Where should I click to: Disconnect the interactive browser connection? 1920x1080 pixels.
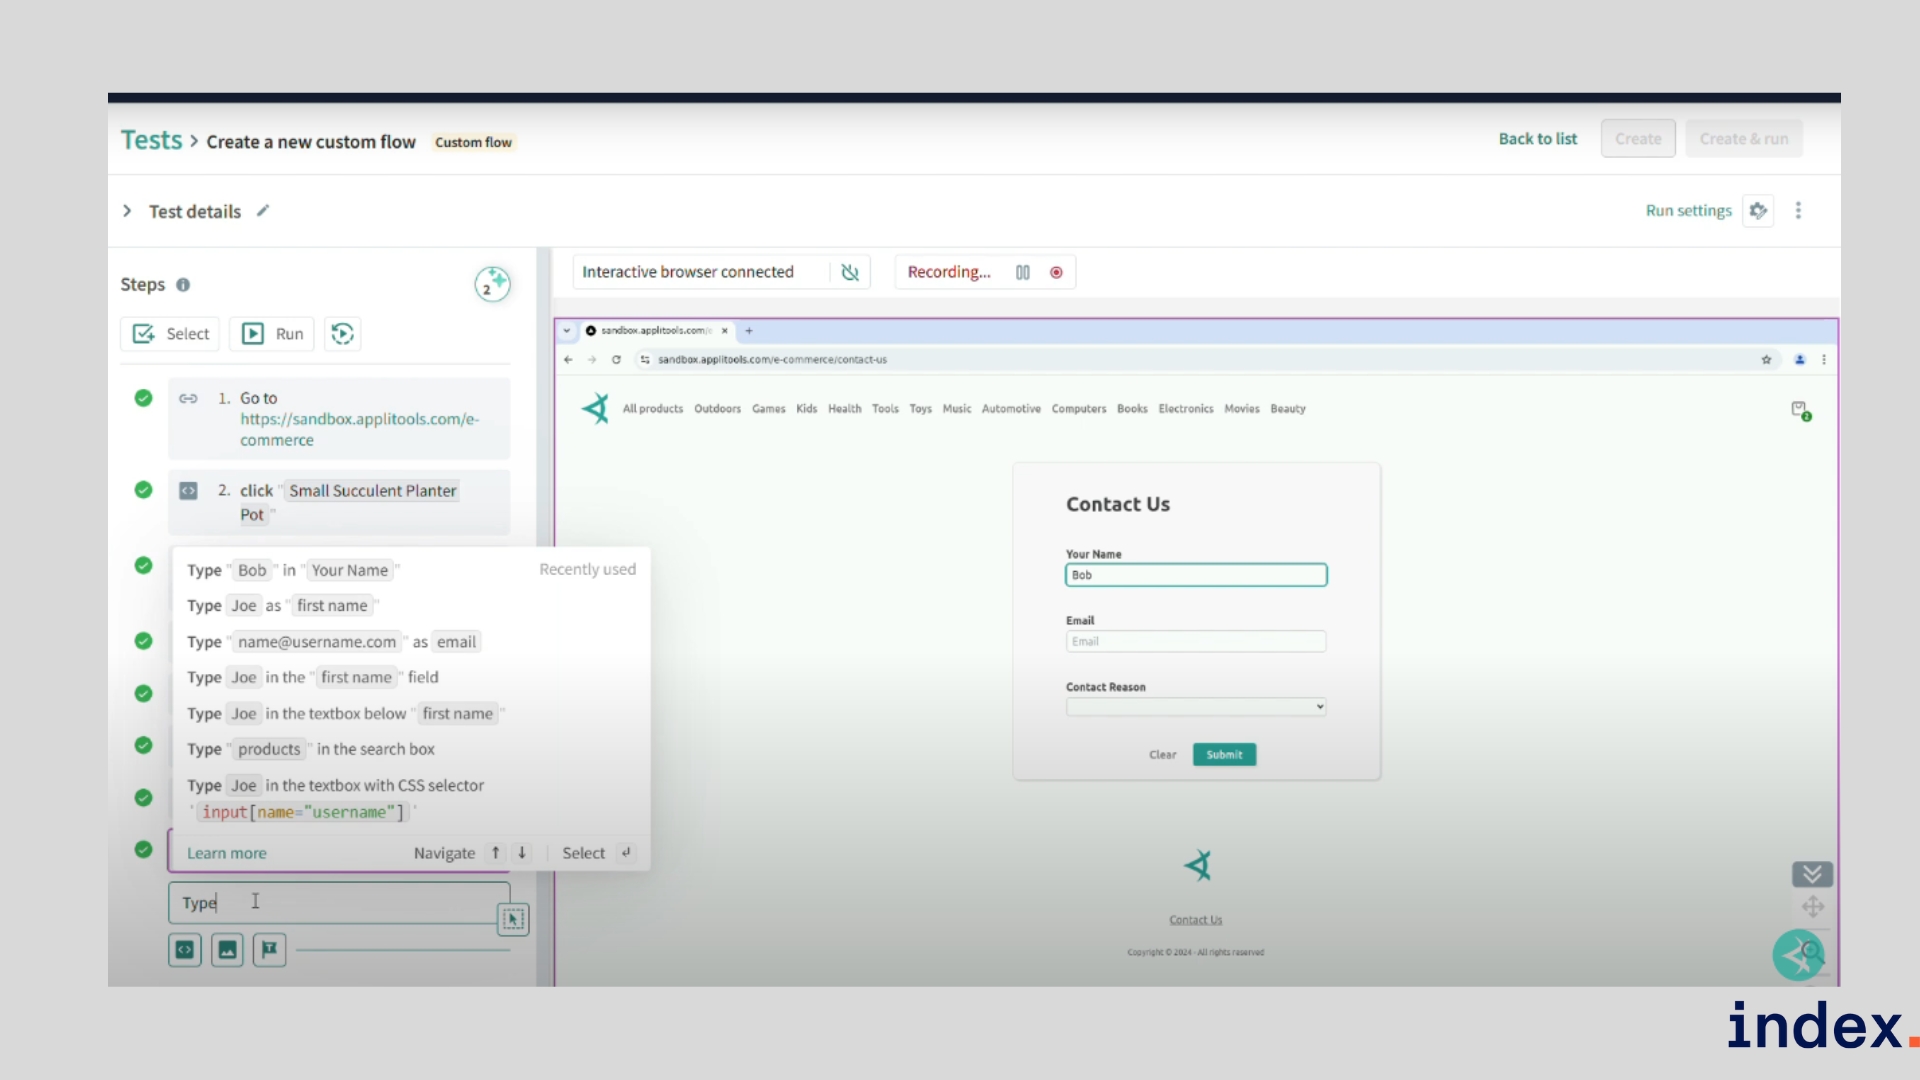[x=850, y=271]
